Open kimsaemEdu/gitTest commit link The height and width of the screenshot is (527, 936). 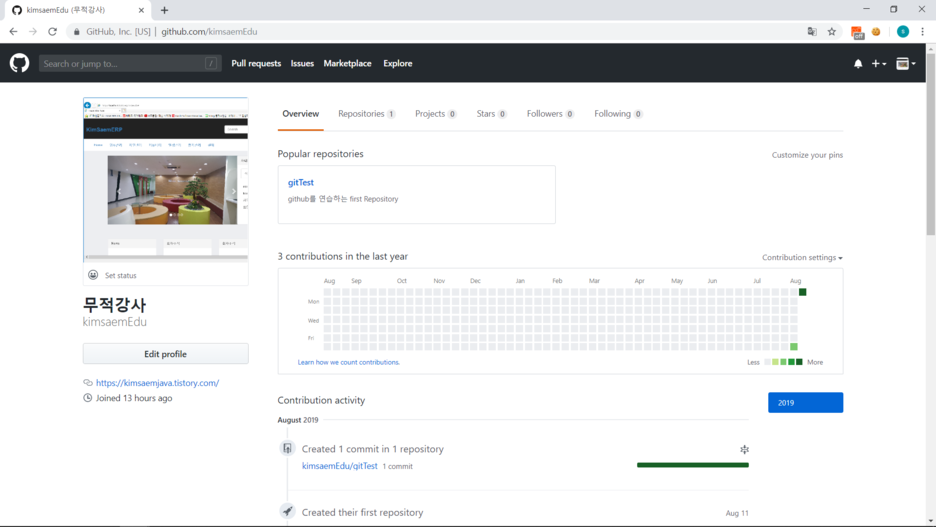click(340, 466)
